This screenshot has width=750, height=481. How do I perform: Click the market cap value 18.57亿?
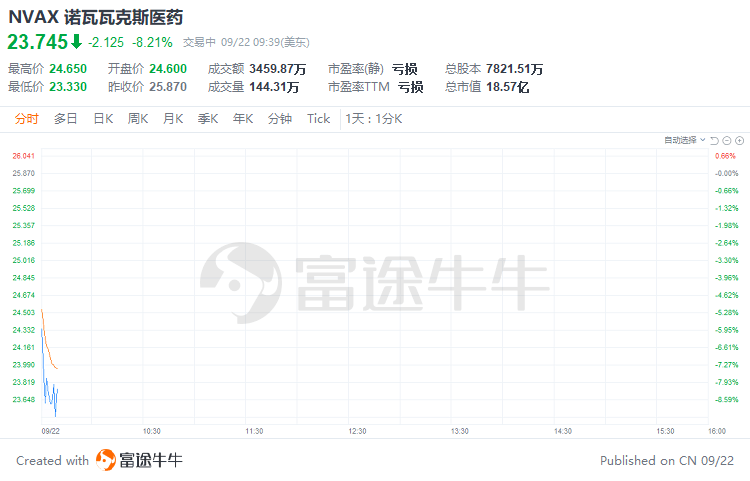click(x=507, y=87)
